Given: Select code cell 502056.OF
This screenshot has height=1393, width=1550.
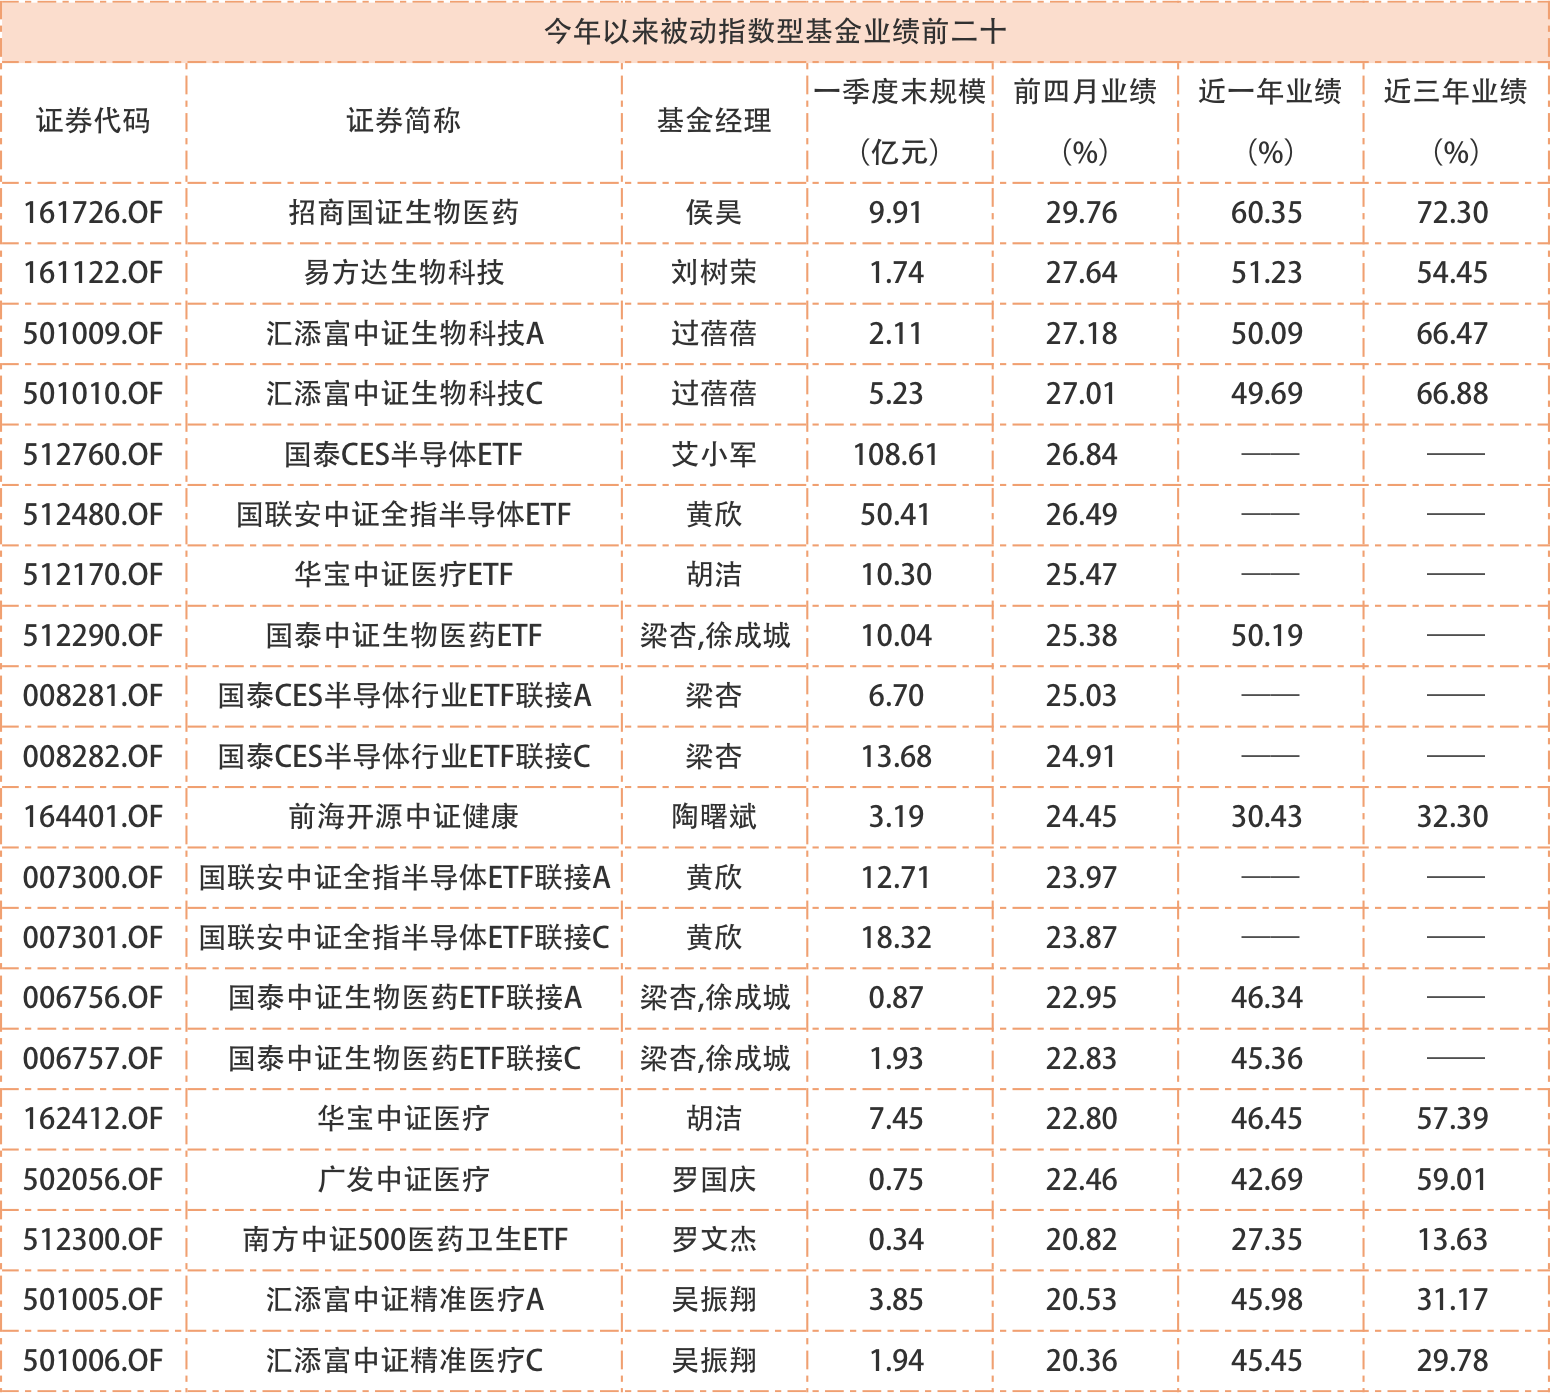Looking at the screenshot, I should tap(93, 1180).
